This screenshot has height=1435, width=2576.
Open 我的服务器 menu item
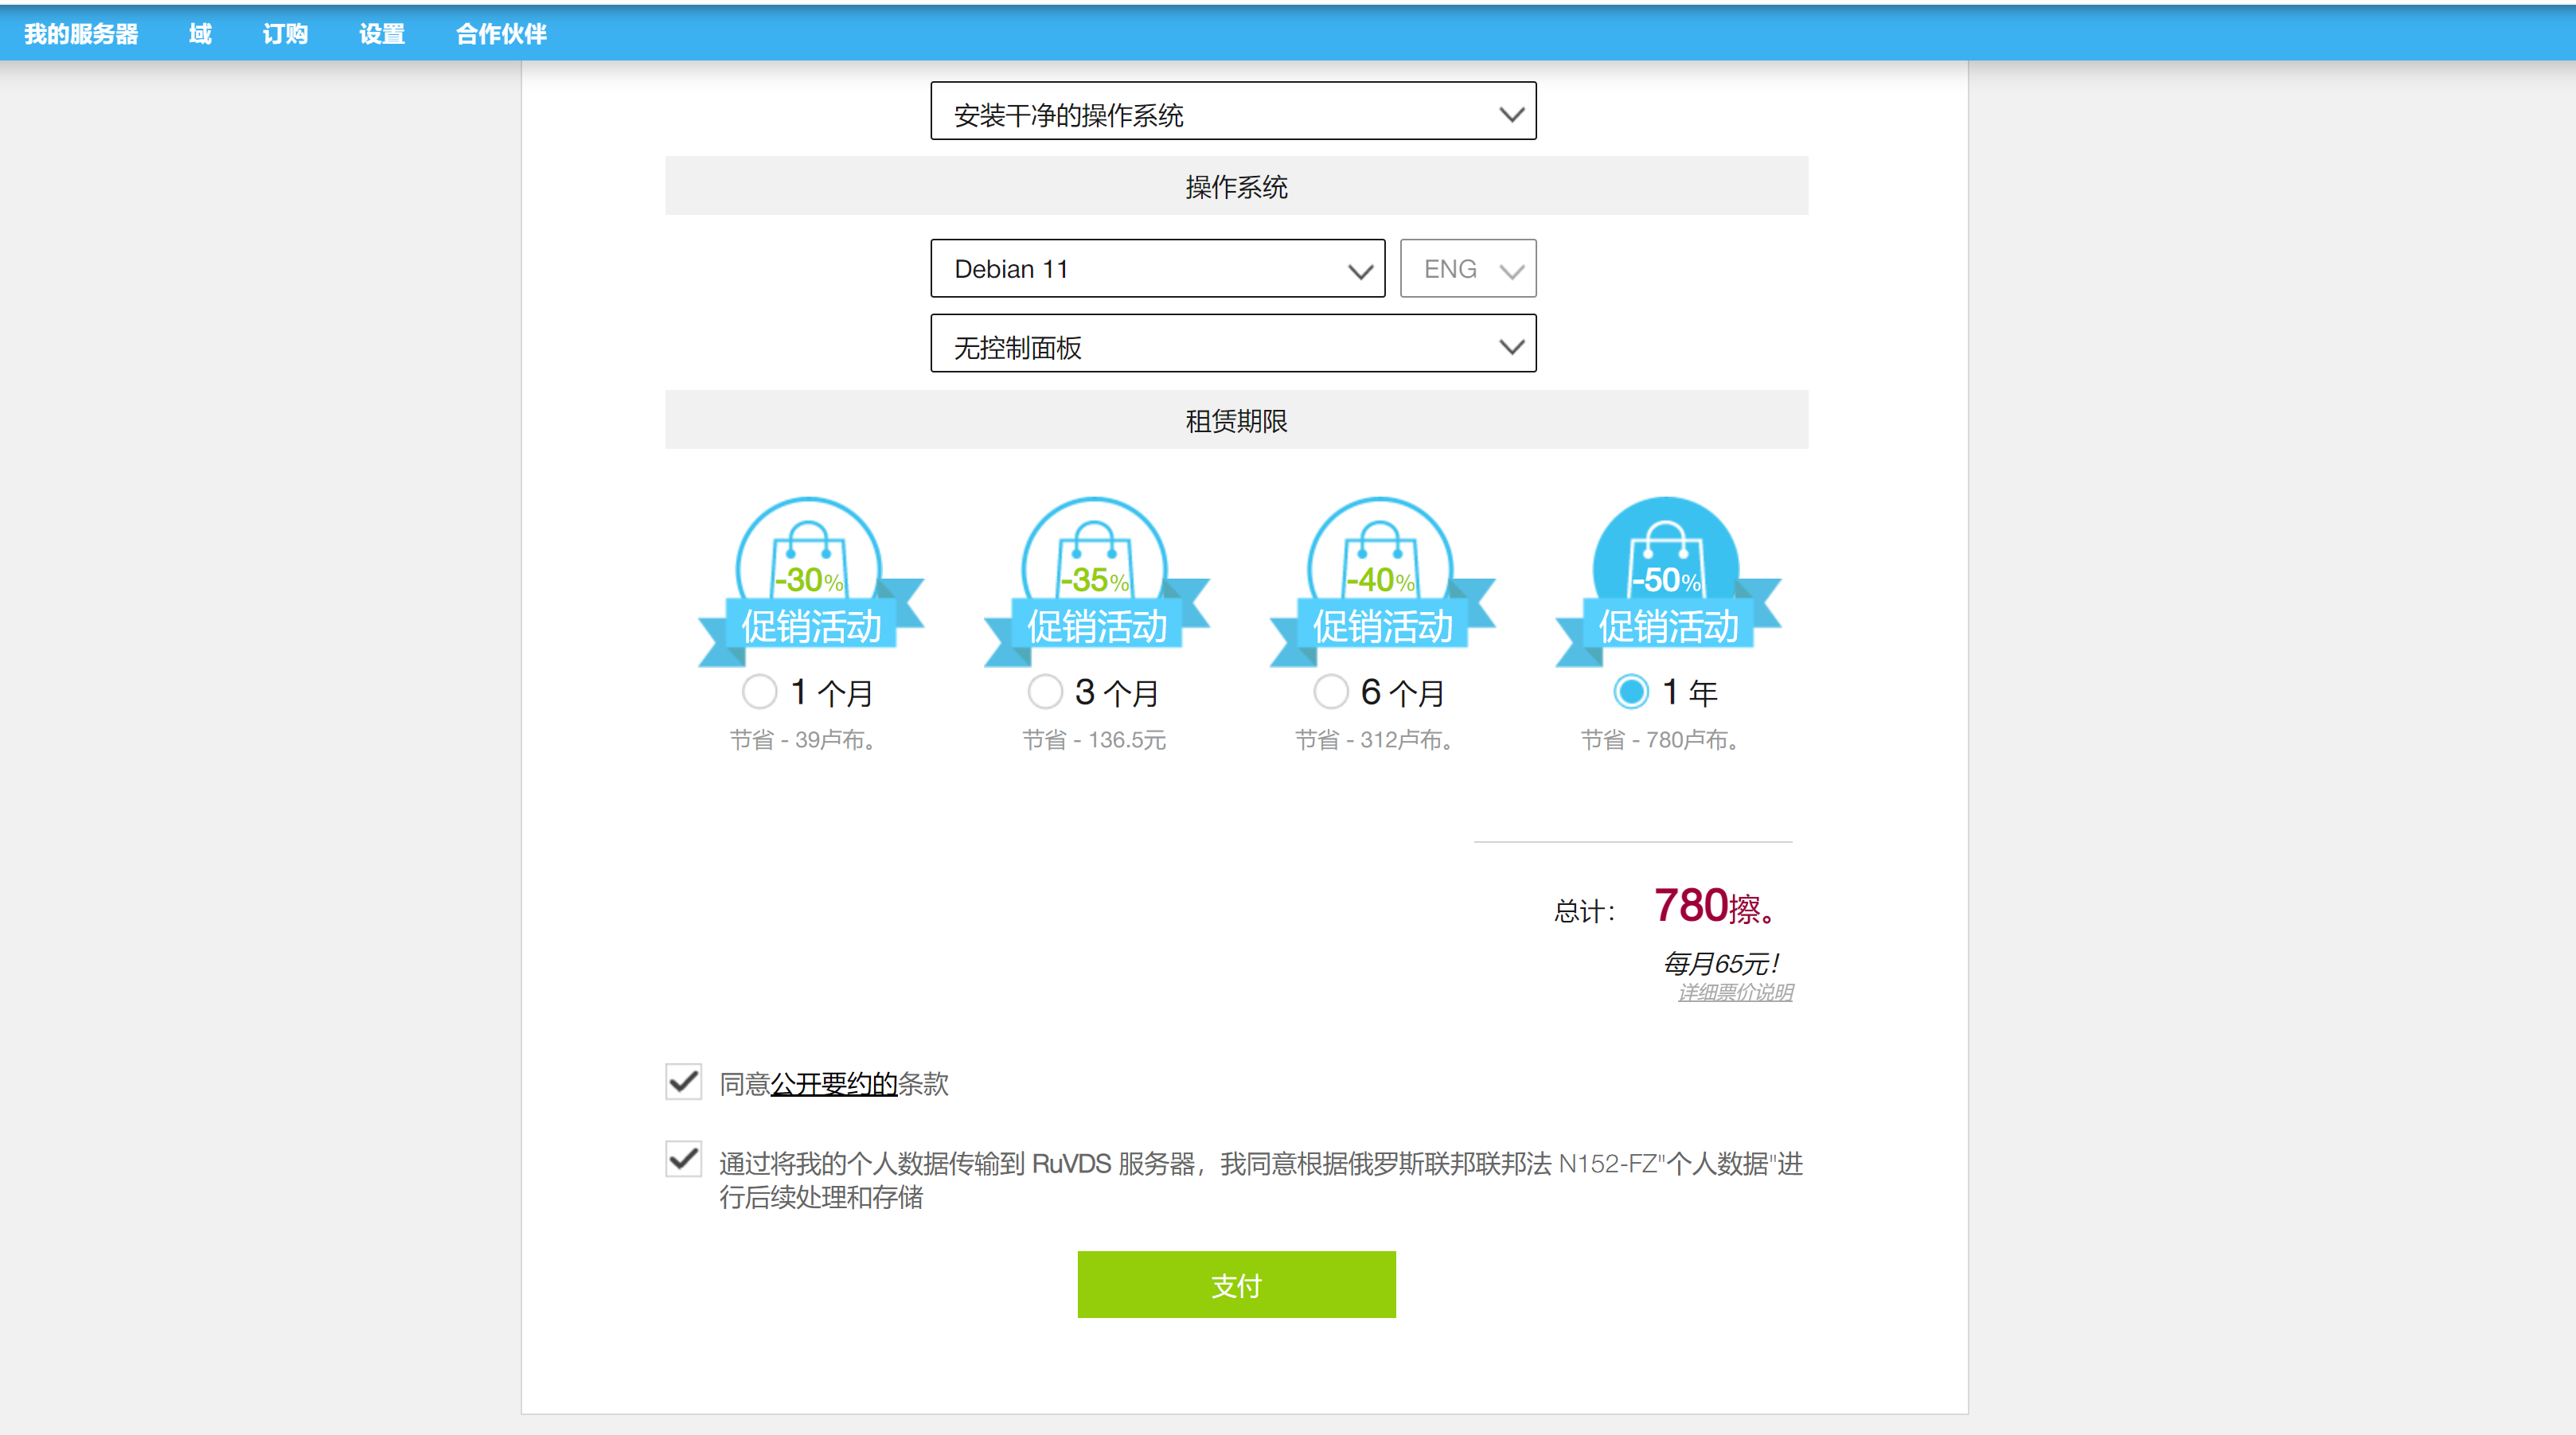click(x=82, y=34)
